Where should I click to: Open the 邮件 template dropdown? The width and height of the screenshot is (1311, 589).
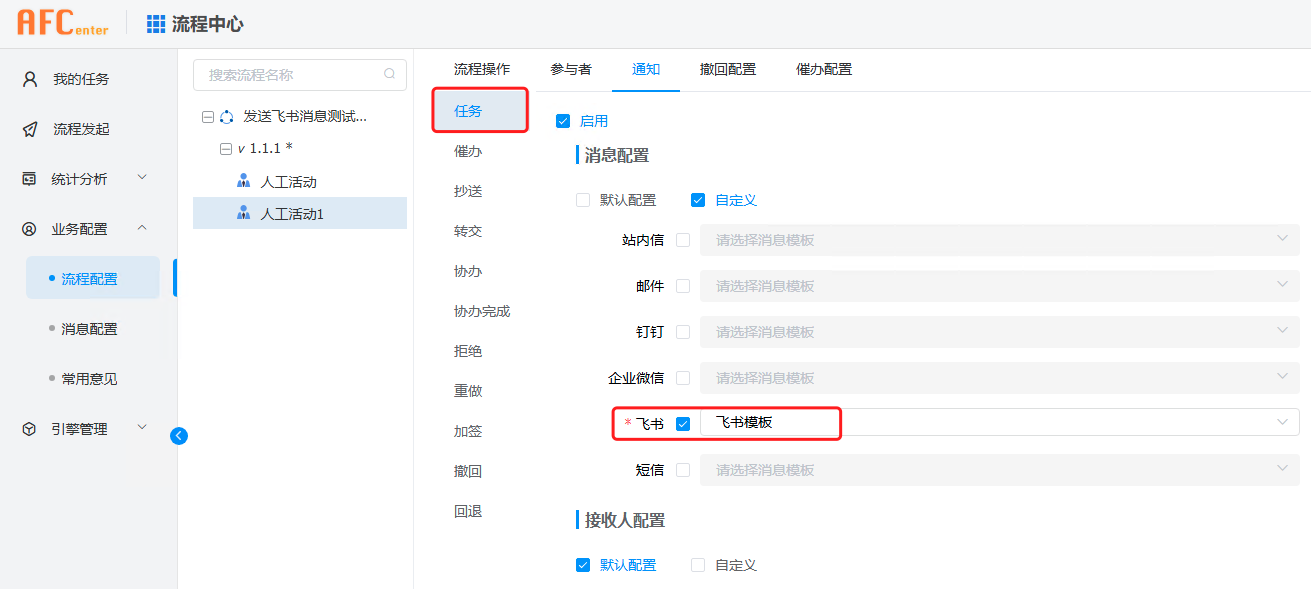(x=1000, y=286)
